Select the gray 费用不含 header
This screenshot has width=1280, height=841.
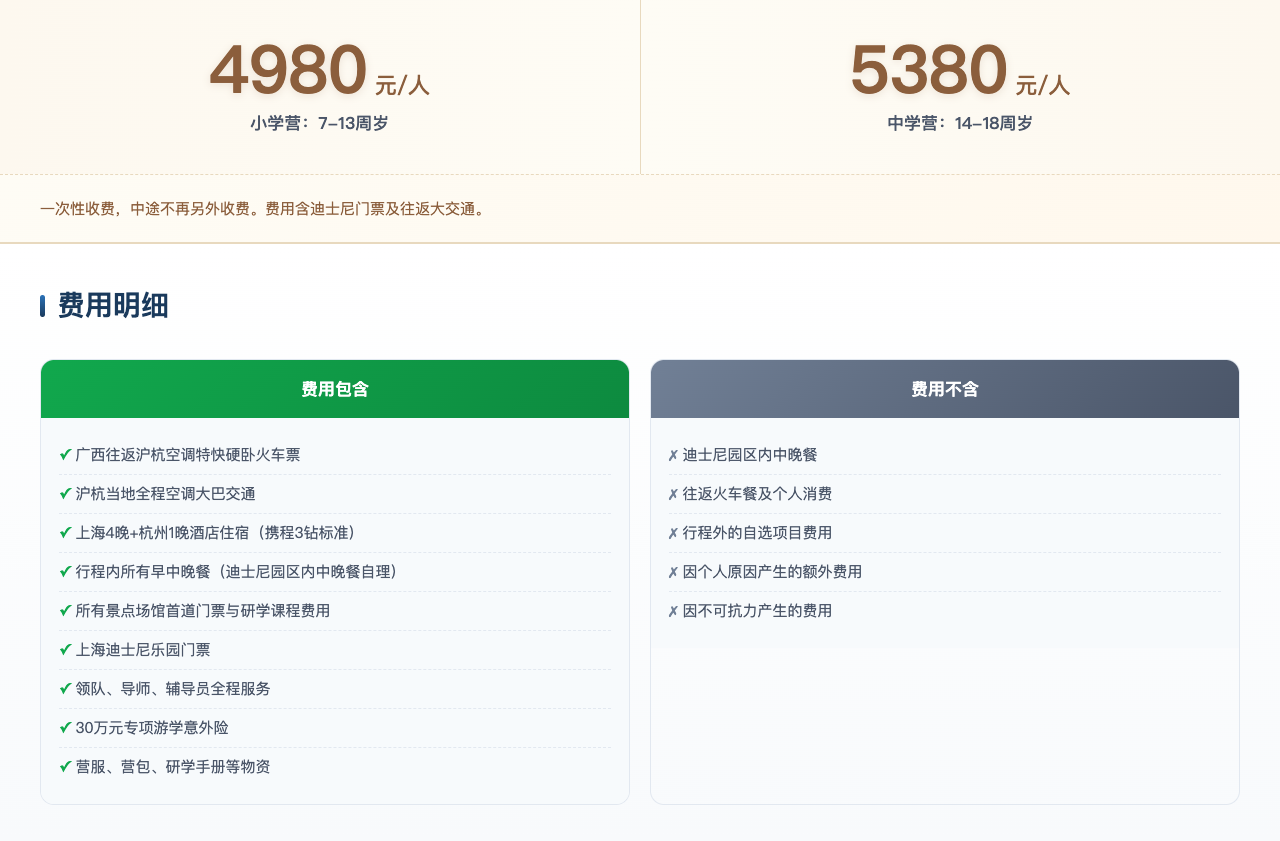[x=944, y=389]
